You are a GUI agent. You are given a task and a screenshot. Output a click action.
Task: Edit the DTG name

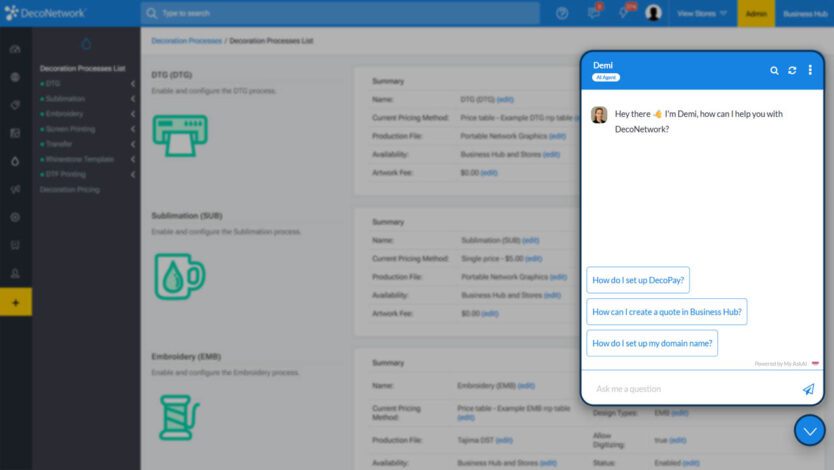(x=505, y=99)
